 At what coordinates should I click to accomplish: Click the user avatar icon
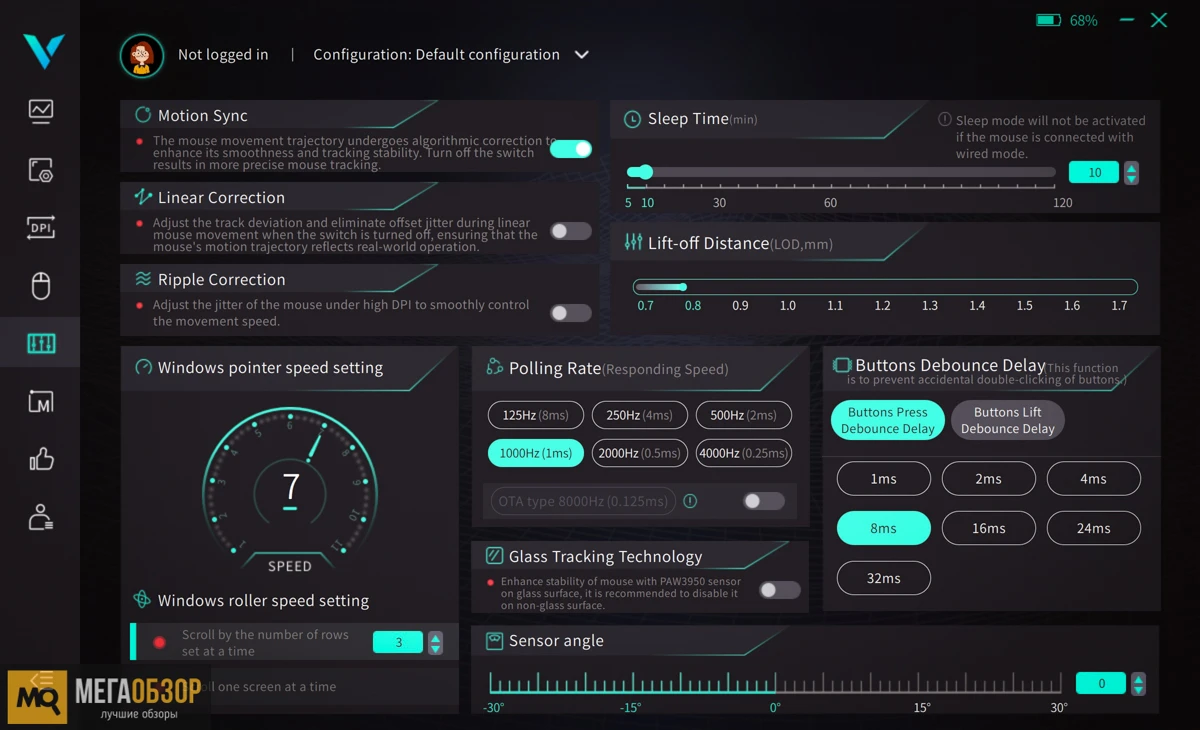pos(142,56)
